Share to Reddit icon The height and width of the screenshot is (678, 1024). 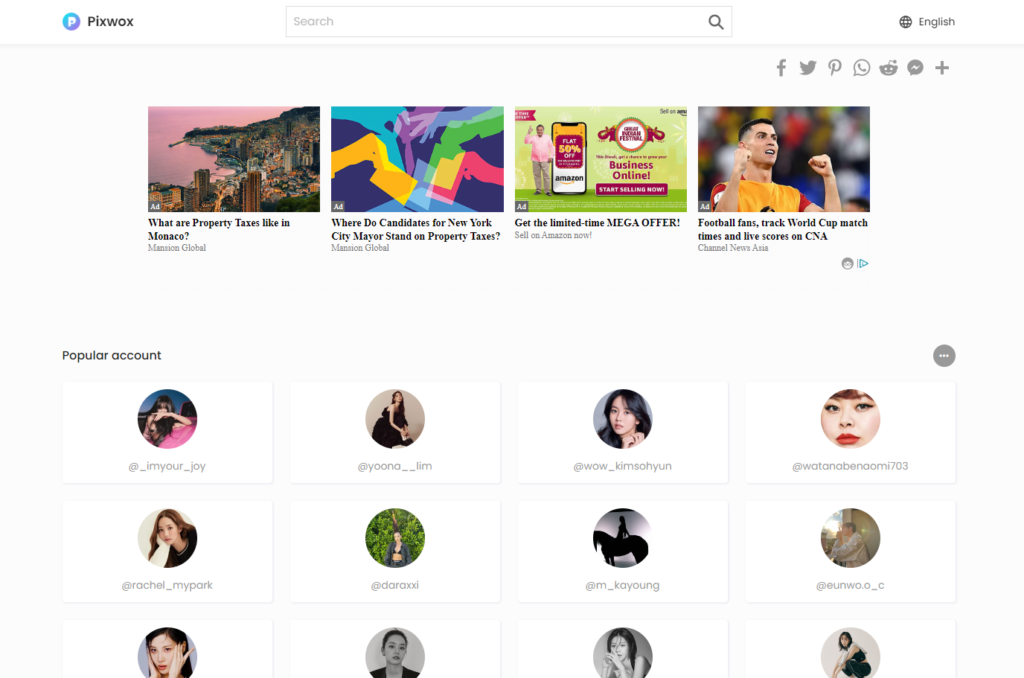(x=888, y=68)
